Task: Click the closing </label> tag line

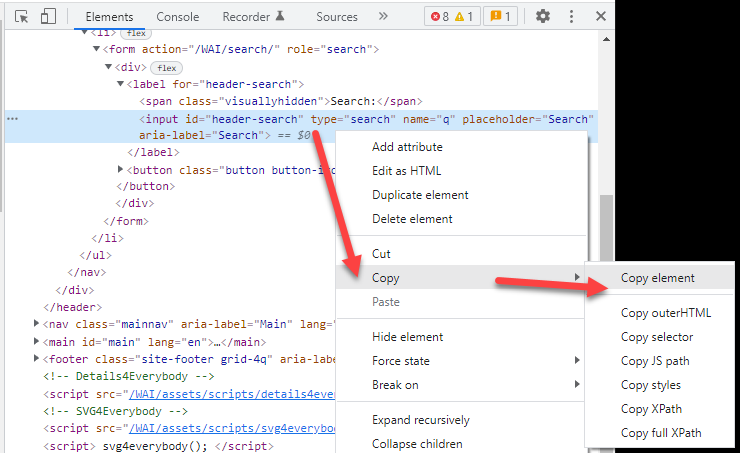Action: (x=153, y=152)
